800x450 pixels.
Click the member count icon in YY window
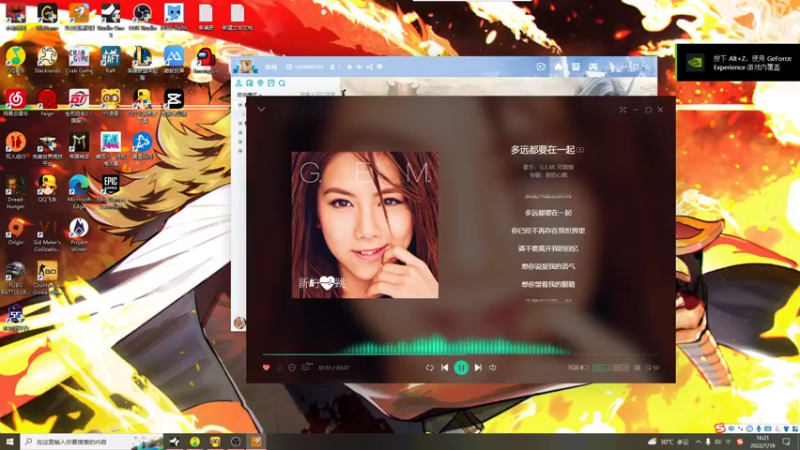point(335,67)
